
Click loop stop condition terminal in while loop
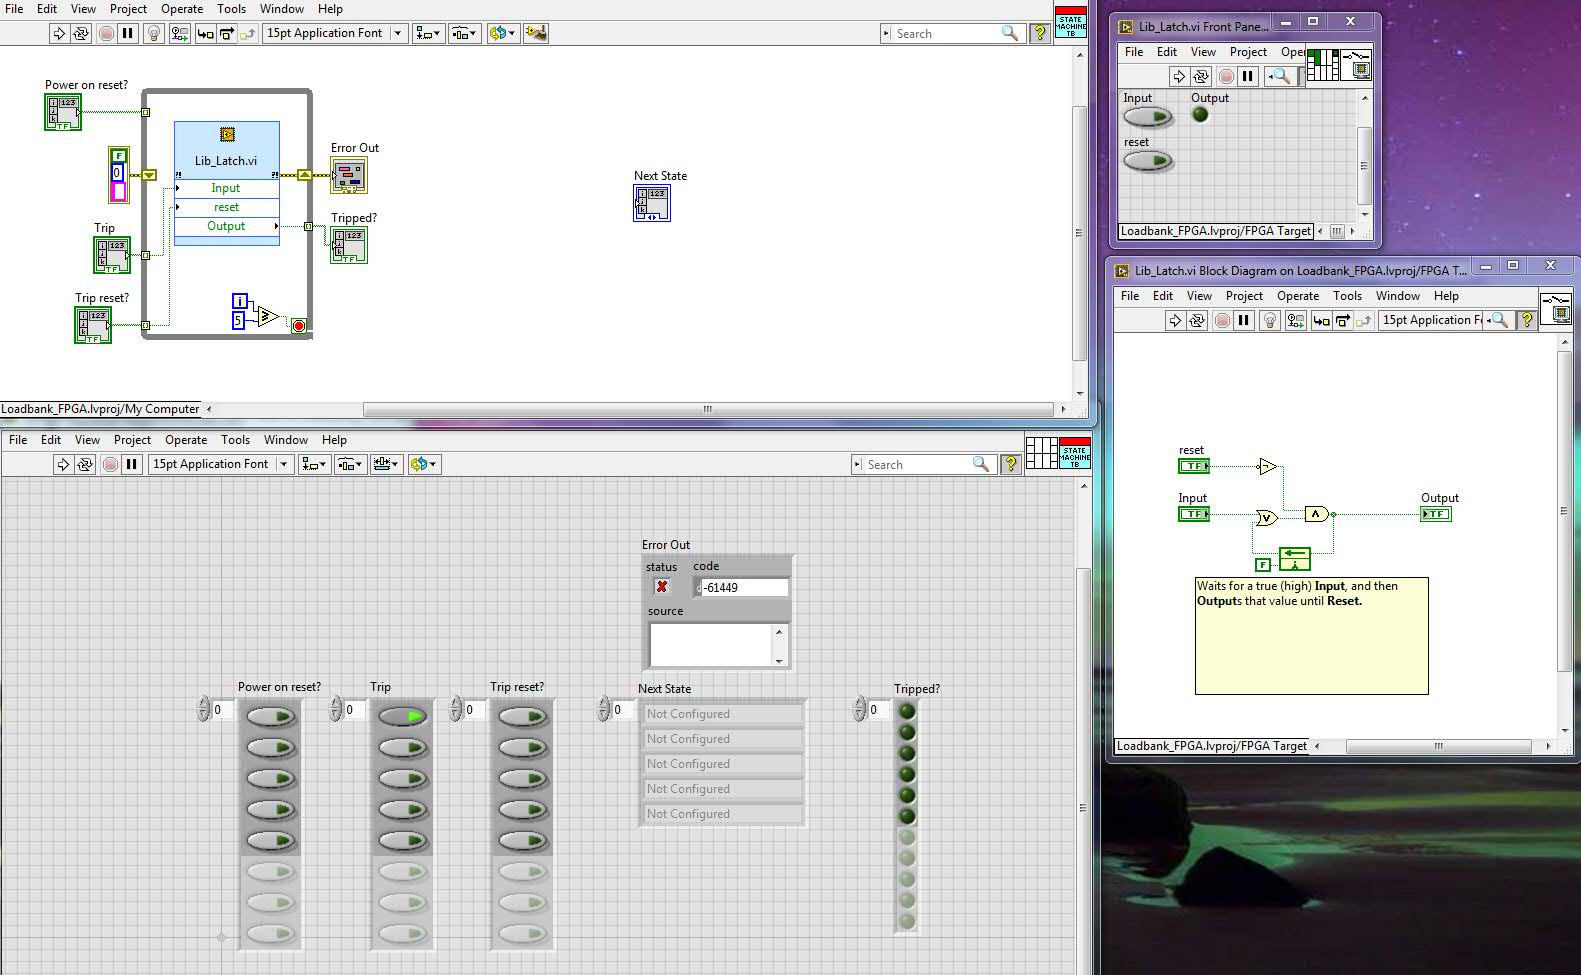click(x=298, y=326)
